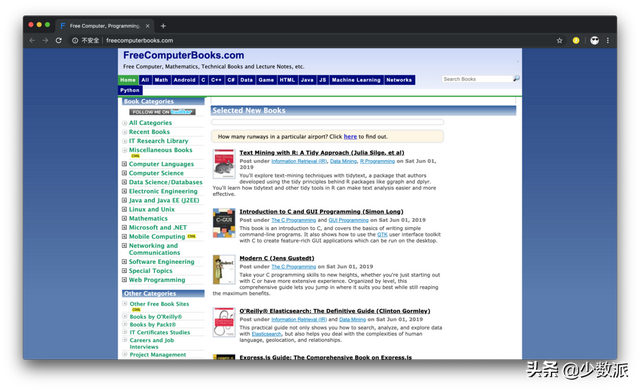Bookmark page with the star icon
640x390 pixels.
coord(559,40)
